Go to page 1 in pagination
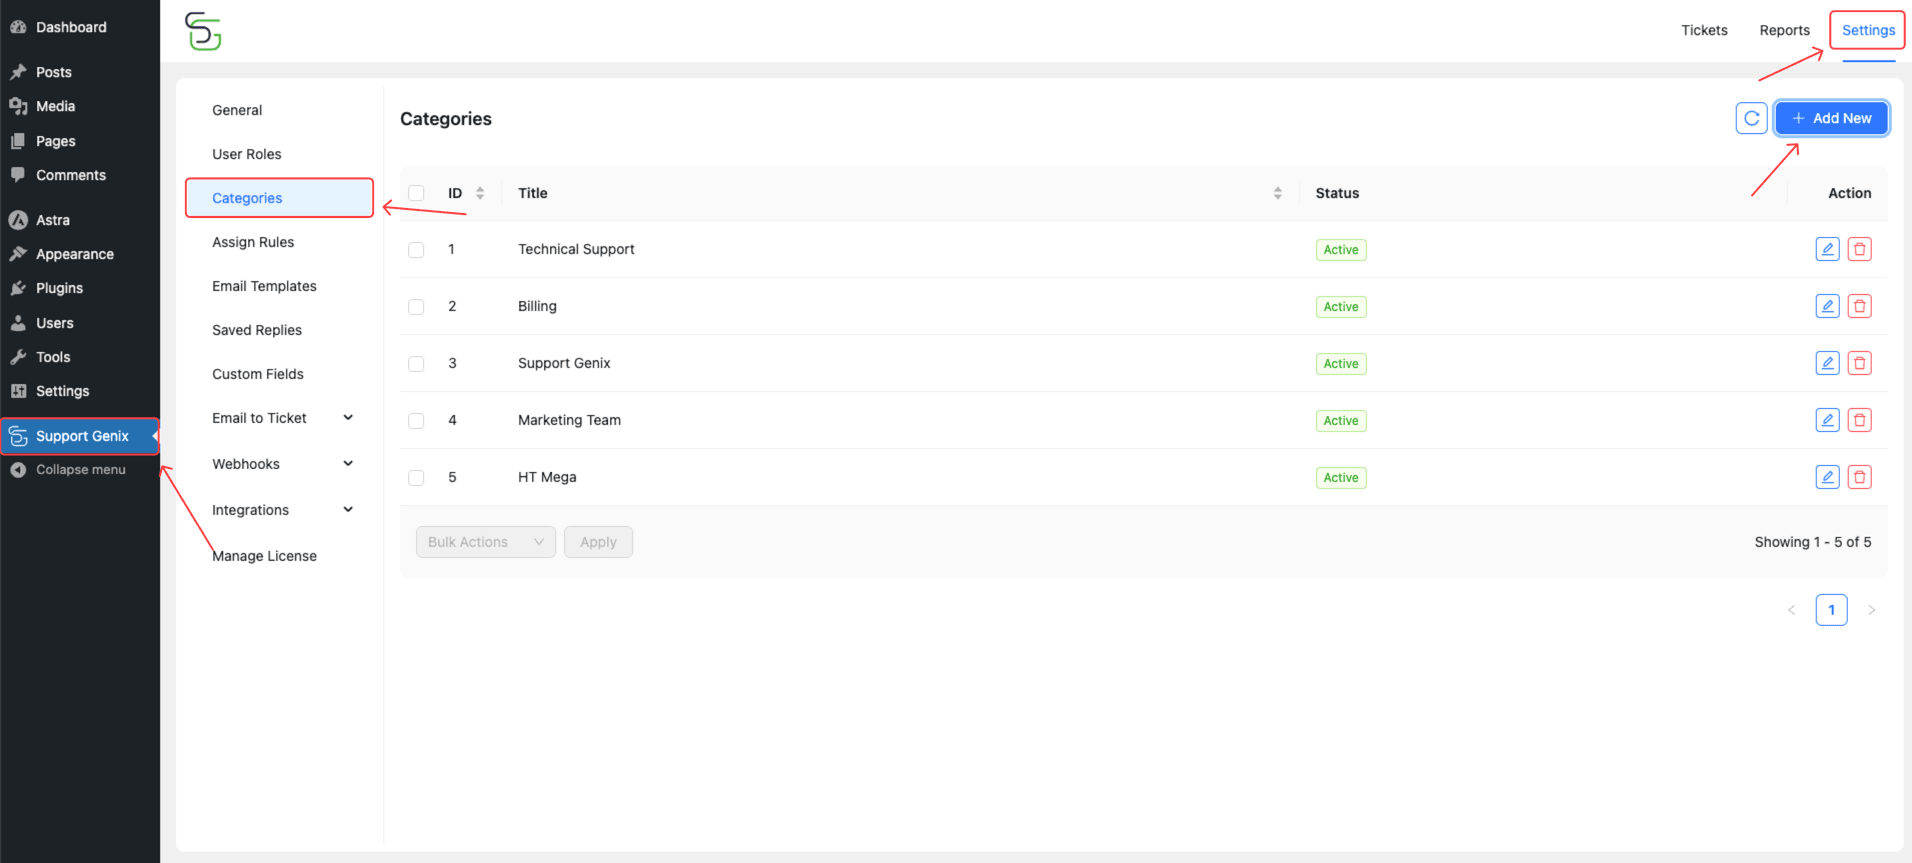The height and width of the screenshot is (863, 1912). tap(1831, 610)
